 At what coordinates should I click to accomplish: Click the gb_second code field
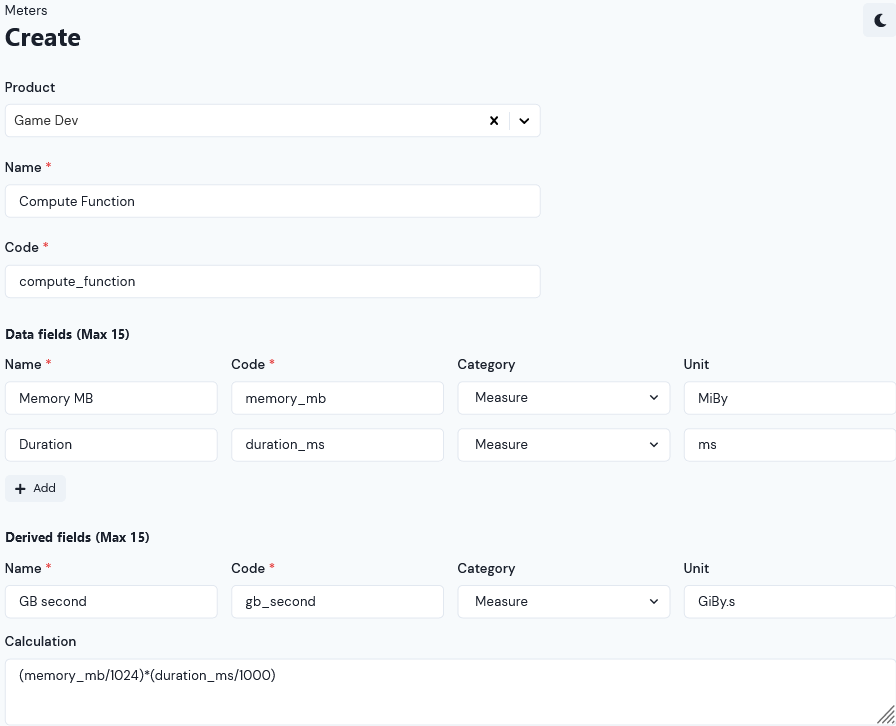tap(337, 601)
